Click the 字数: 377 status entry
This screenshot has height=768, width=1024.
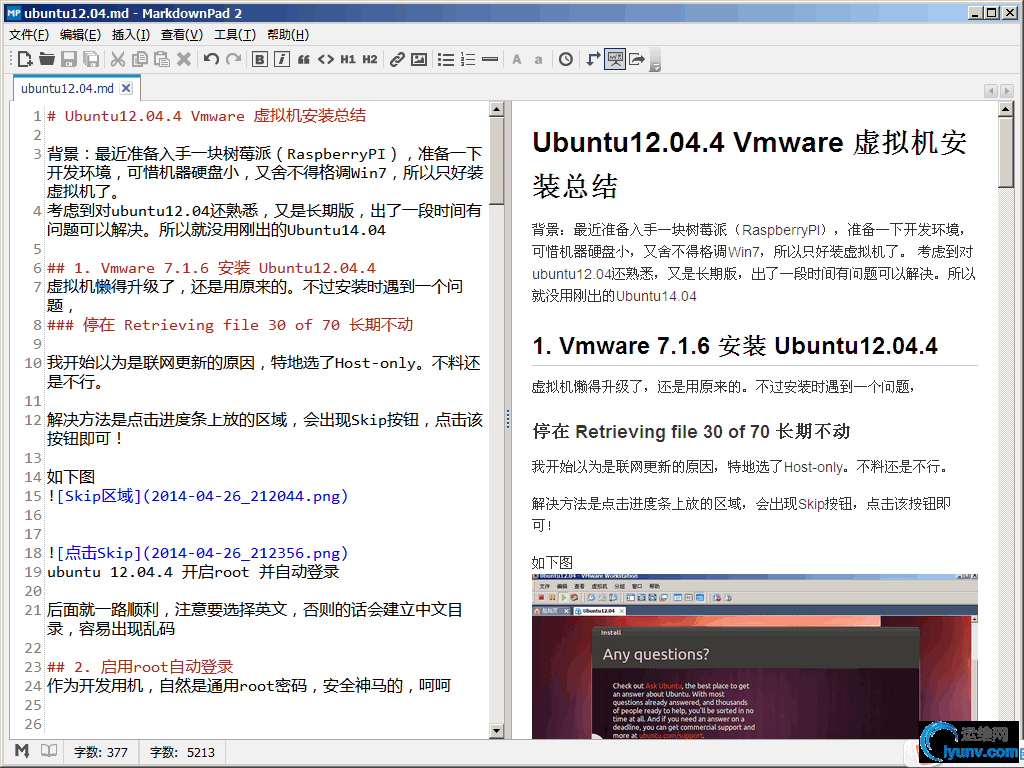[101, 752]
